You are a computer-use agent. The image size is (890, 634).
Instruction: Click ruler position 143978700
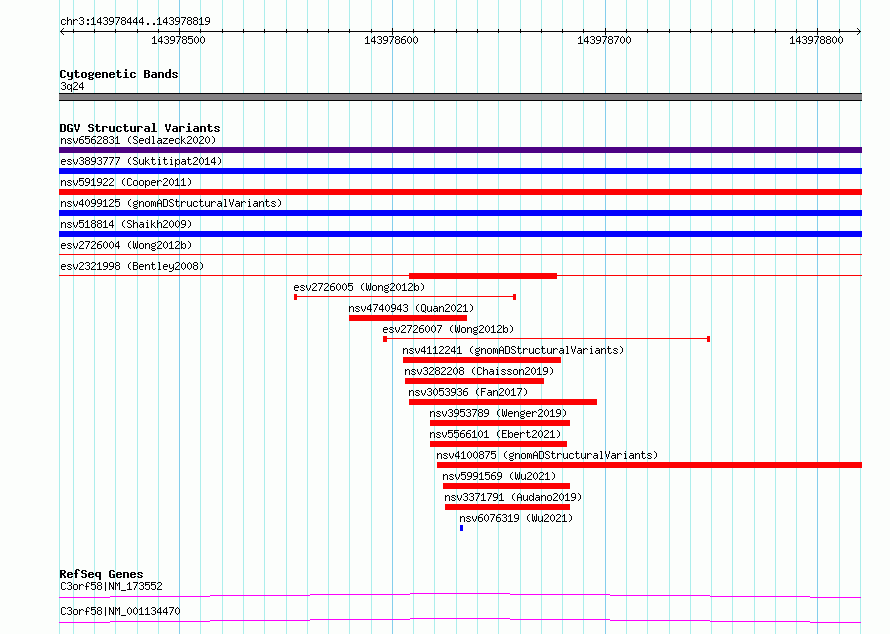[604, 40]
